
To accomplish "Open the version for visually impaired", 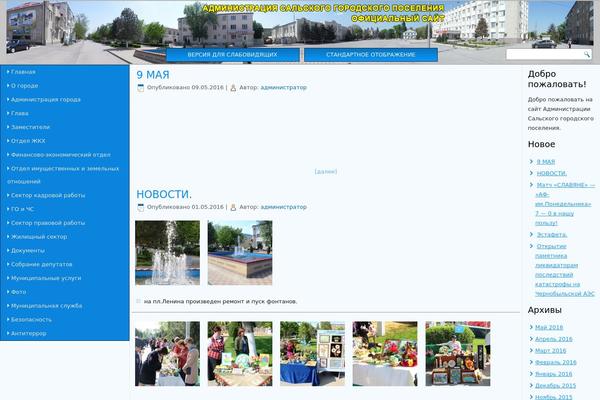I will pos(233,55).
